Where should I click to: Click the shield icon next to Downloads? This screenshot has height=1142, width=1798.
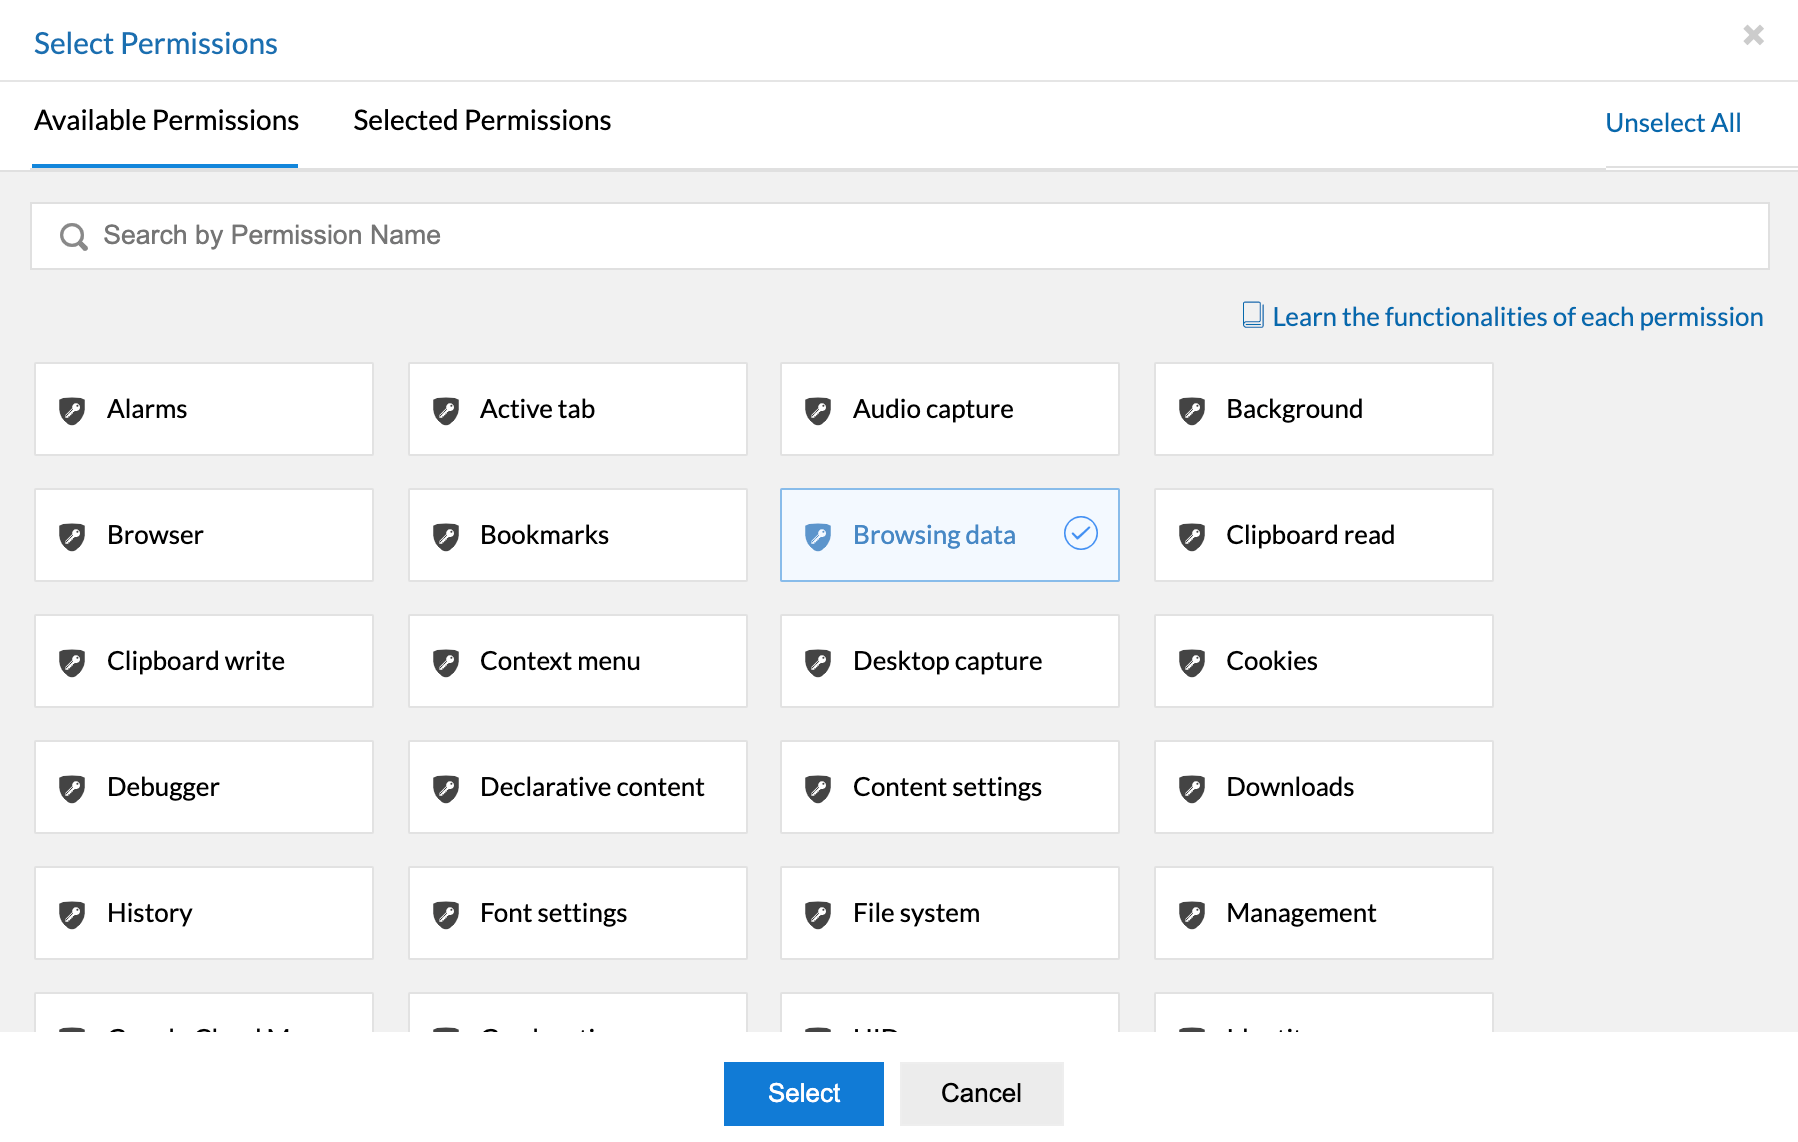click(1191, 788)
